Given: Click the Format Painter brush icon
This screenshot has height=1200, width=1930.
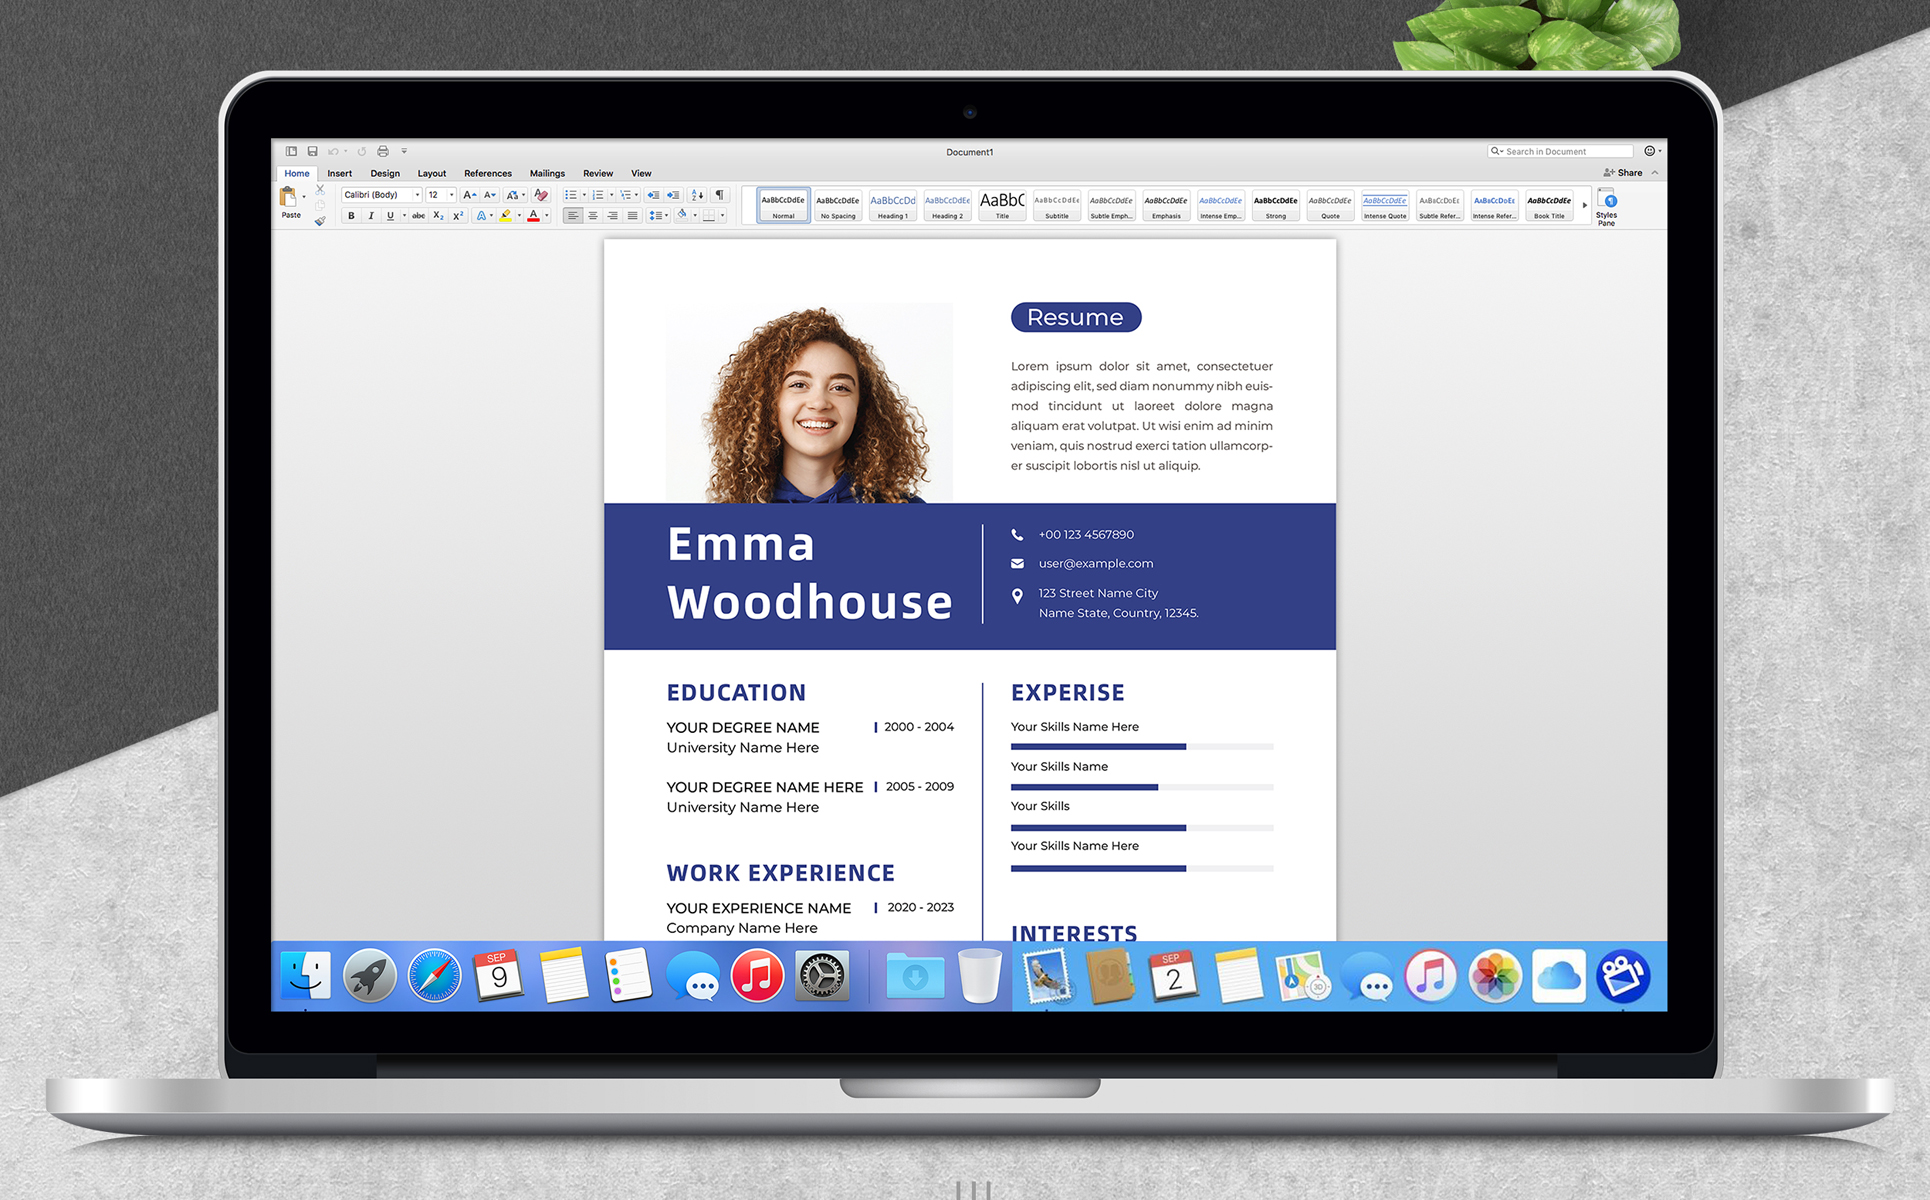Looking at the screenshot, I should (320, 221).
